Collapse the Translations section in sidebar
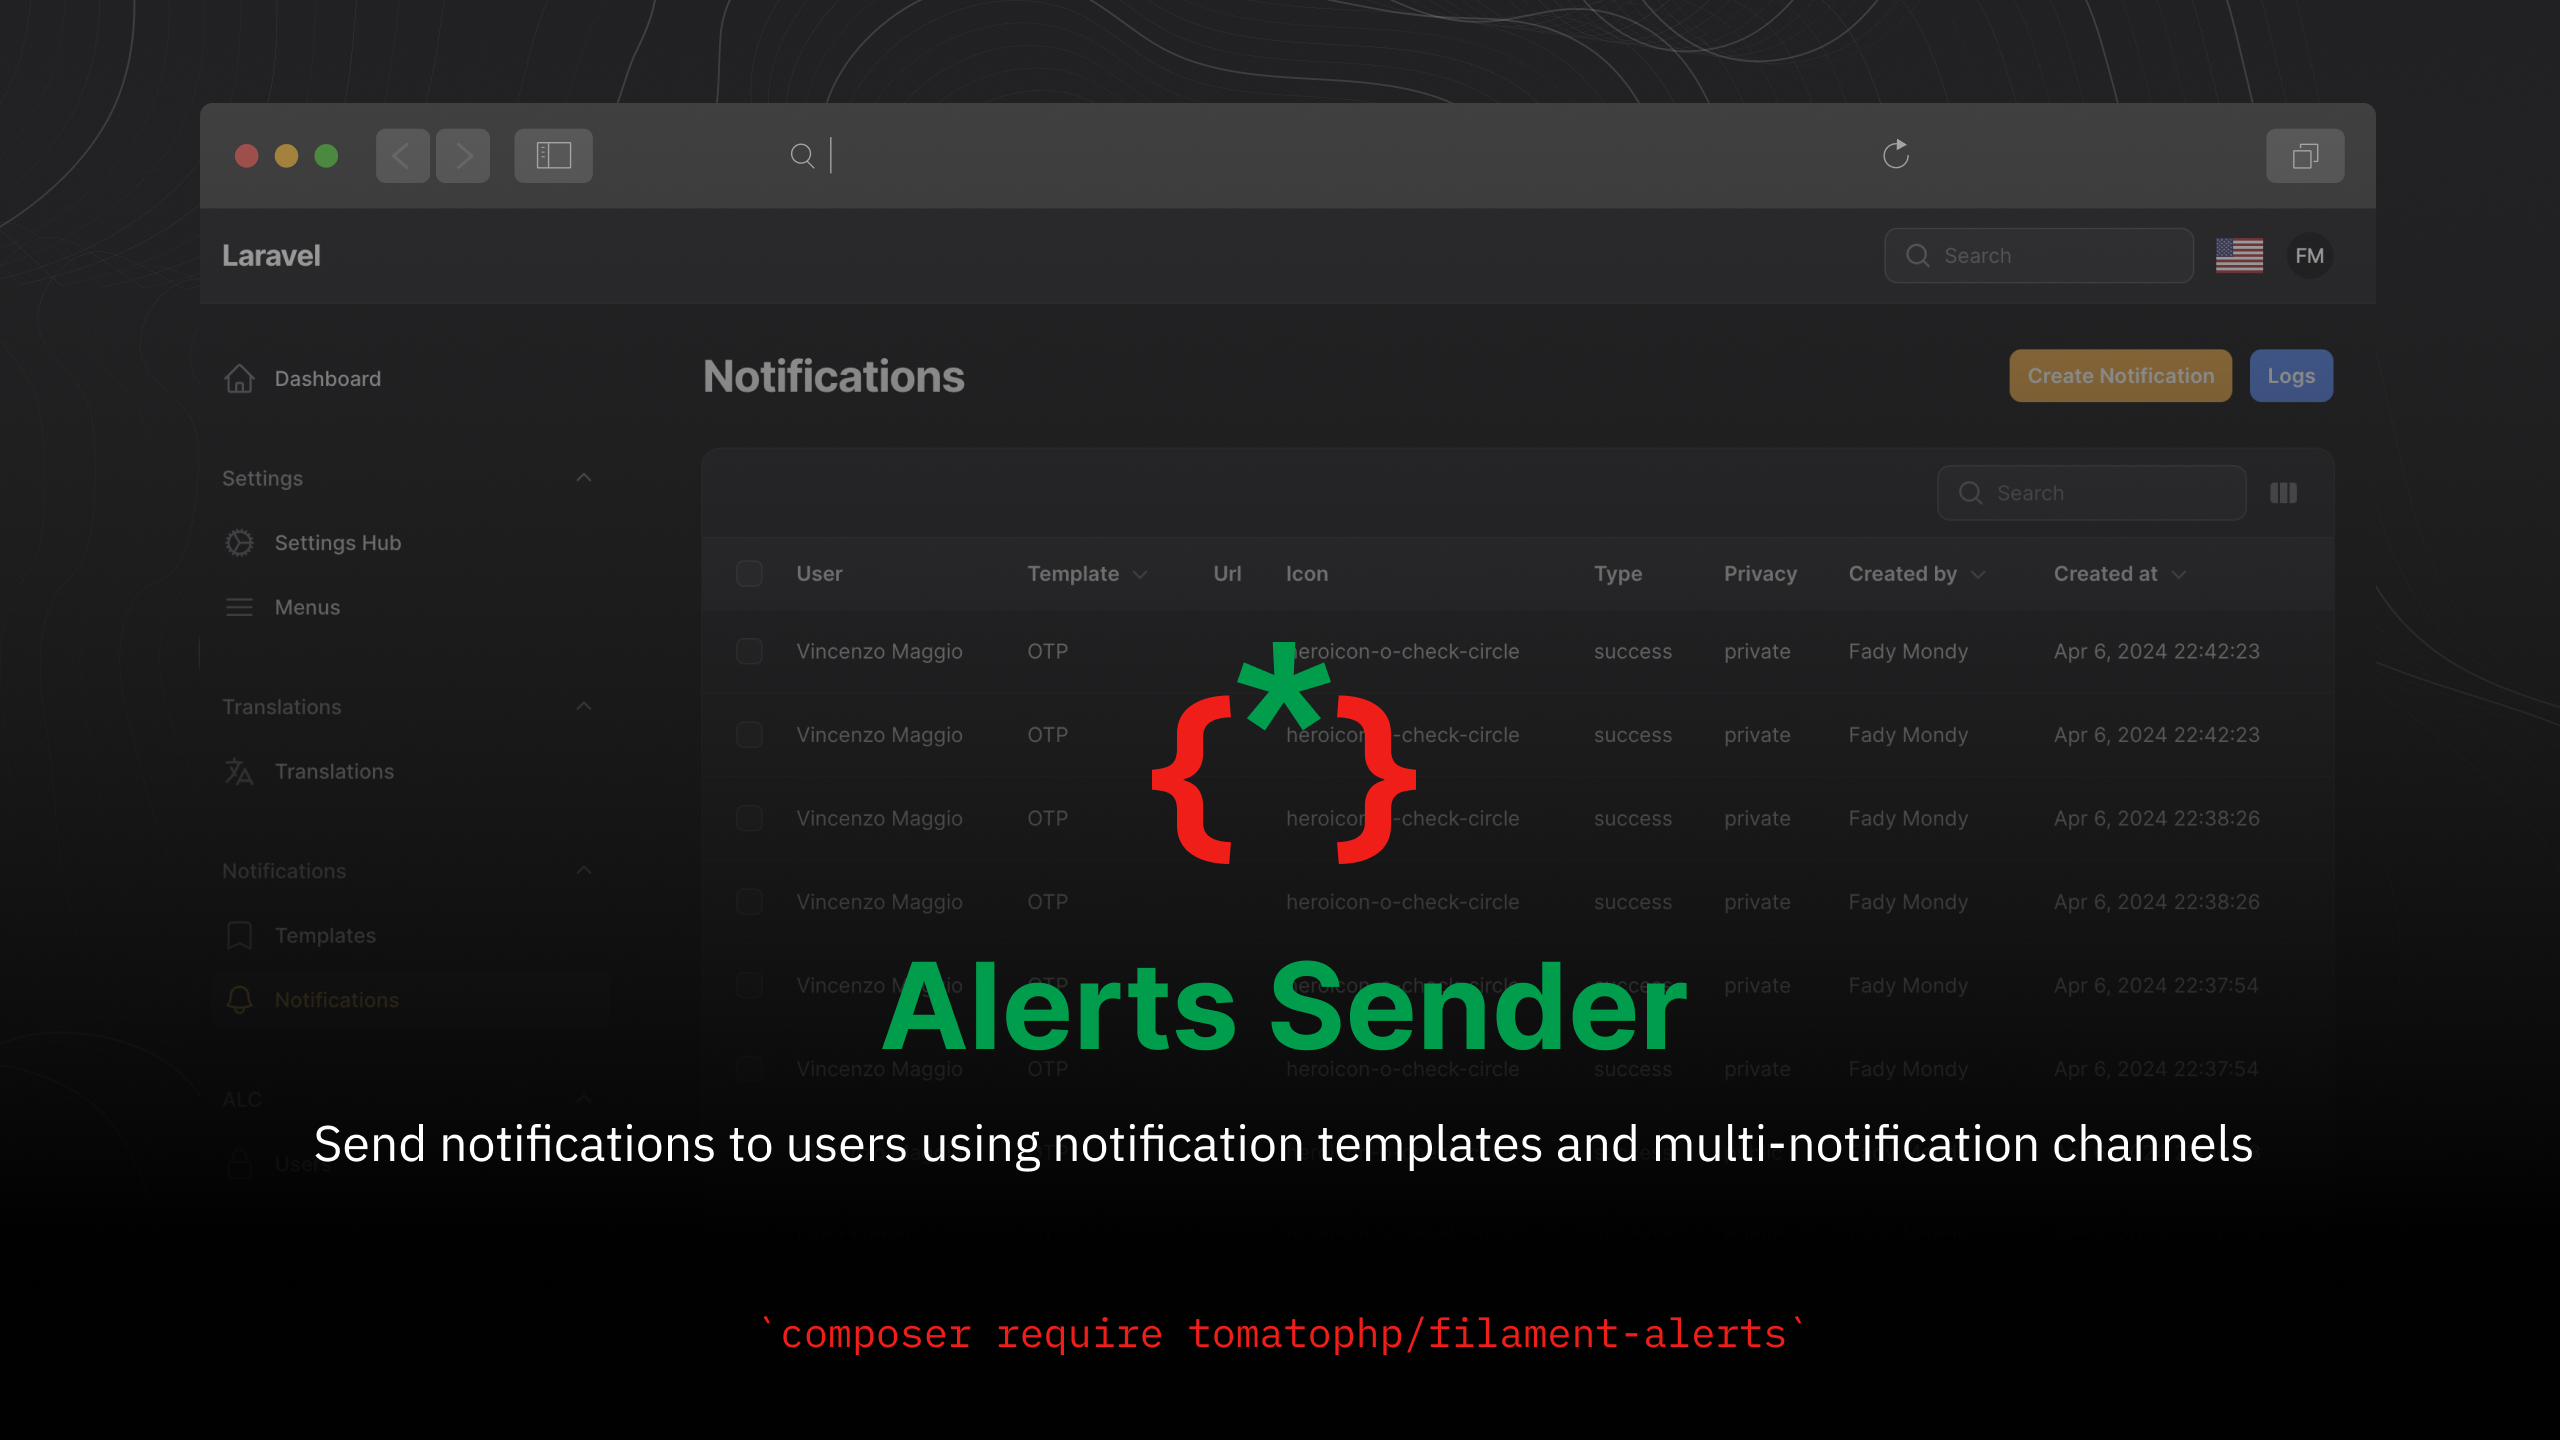The image size is (2560, 1440). tap(584, 705)
